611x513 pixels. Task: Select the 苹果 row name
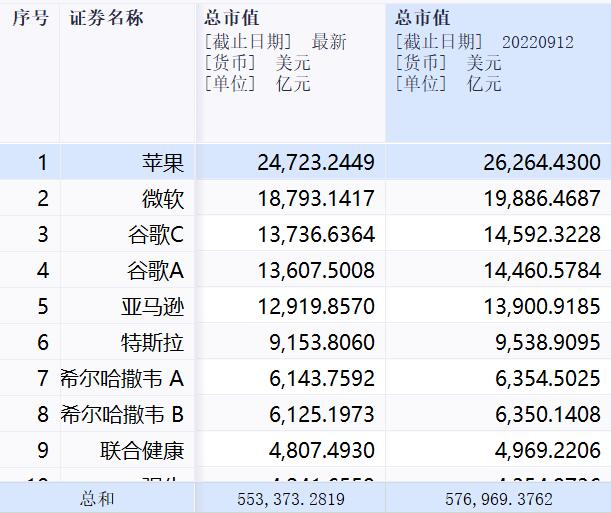[163, 162]
